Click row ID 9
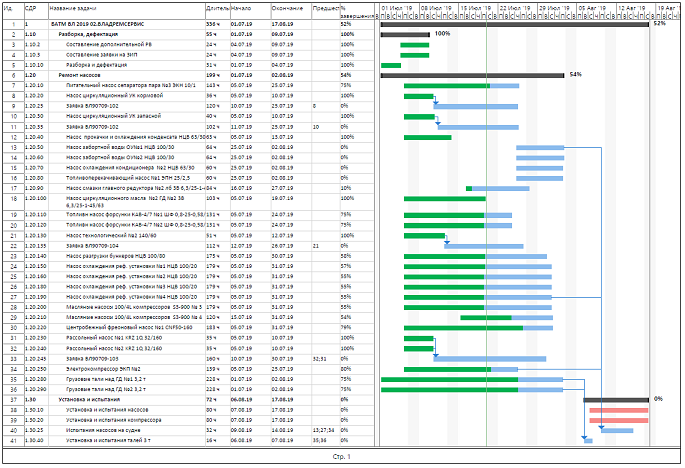Screen dimensions: 685x468 [13, 106]
